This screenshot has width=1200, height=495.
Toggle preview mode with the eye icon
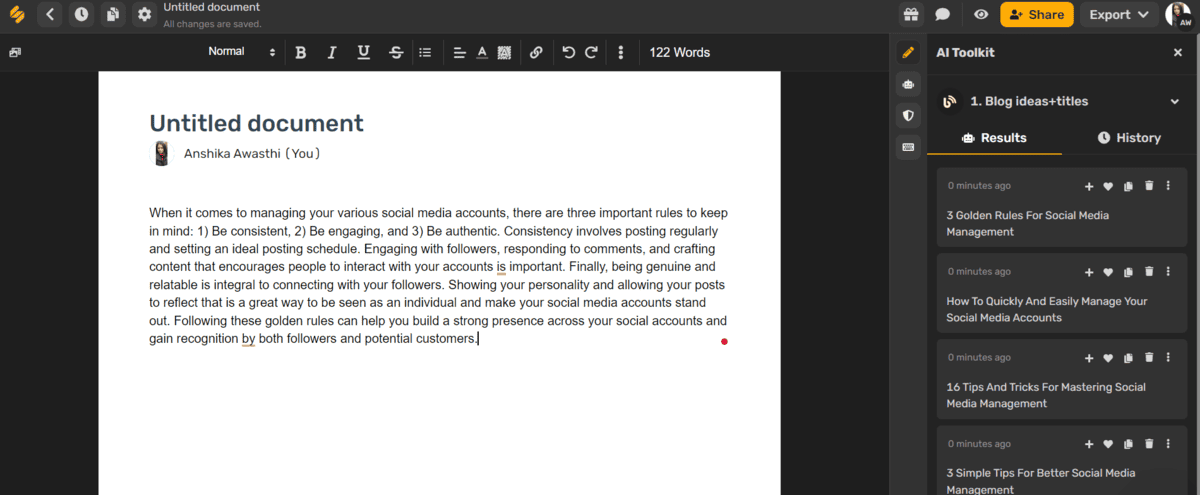tap(981, 15)
